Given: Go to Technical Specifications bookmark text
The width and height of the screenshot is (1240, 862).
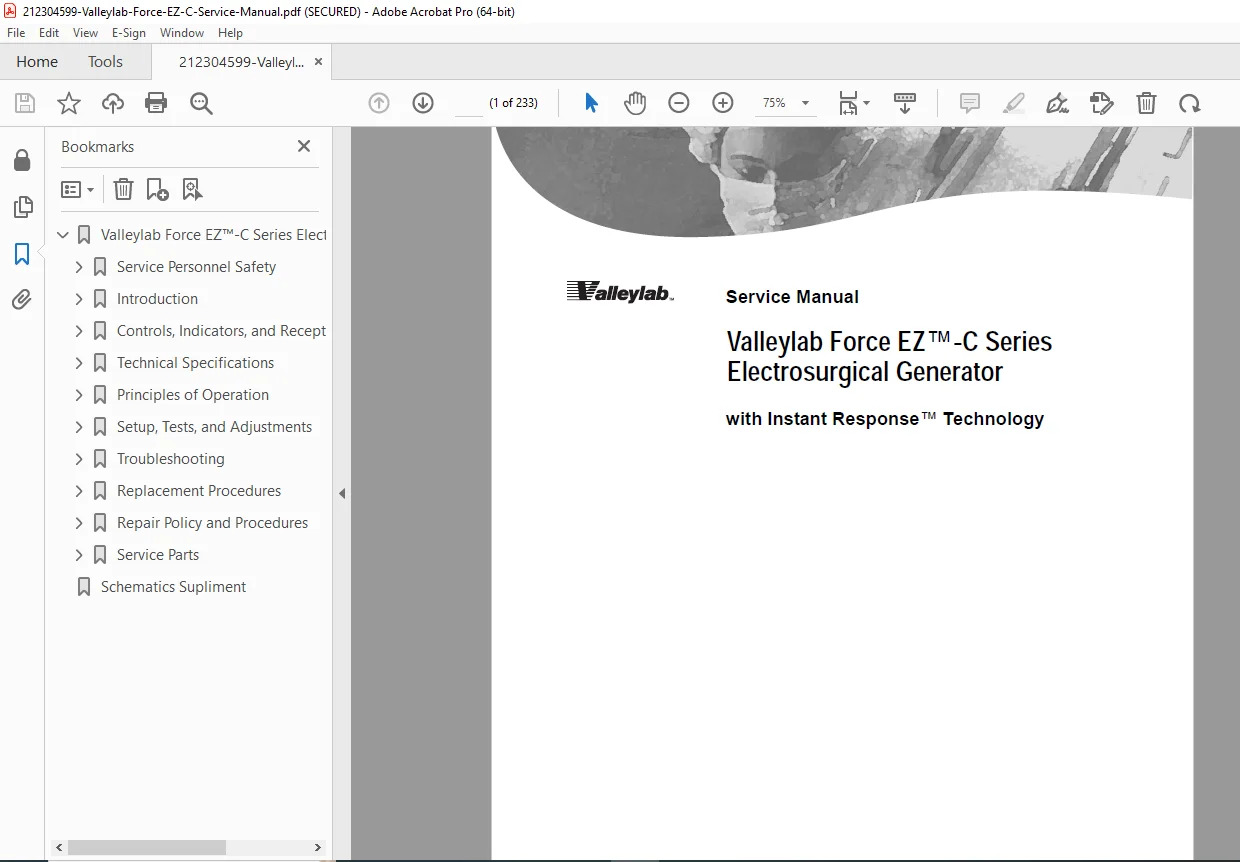Looking at the screenshot, I should click(195, 363).
